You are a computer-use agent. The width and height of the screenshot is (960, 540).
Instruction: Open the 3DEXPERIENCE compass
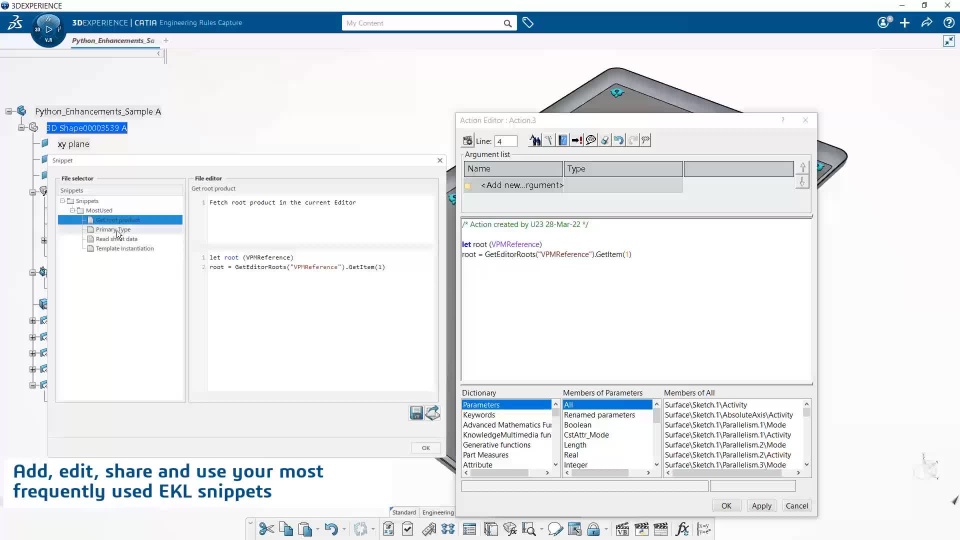48,29
